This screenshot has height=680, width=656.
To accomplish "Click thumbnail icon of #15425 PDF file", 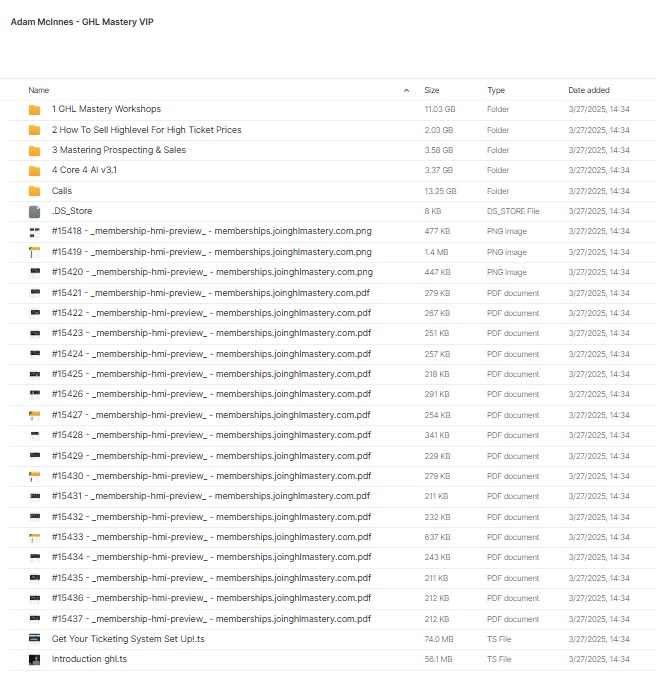I will coord(35,374).
